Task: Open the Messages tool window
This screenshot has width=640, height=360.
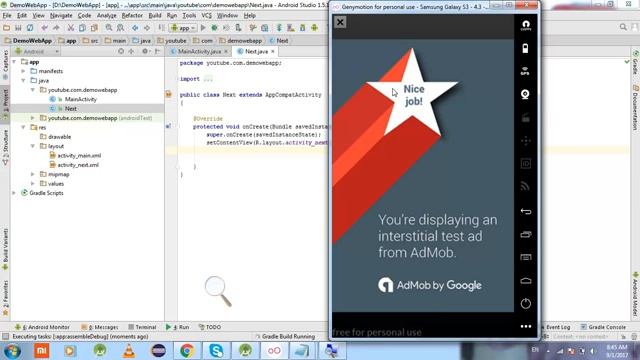Action: pyautogui.click(x=100, y=327)
